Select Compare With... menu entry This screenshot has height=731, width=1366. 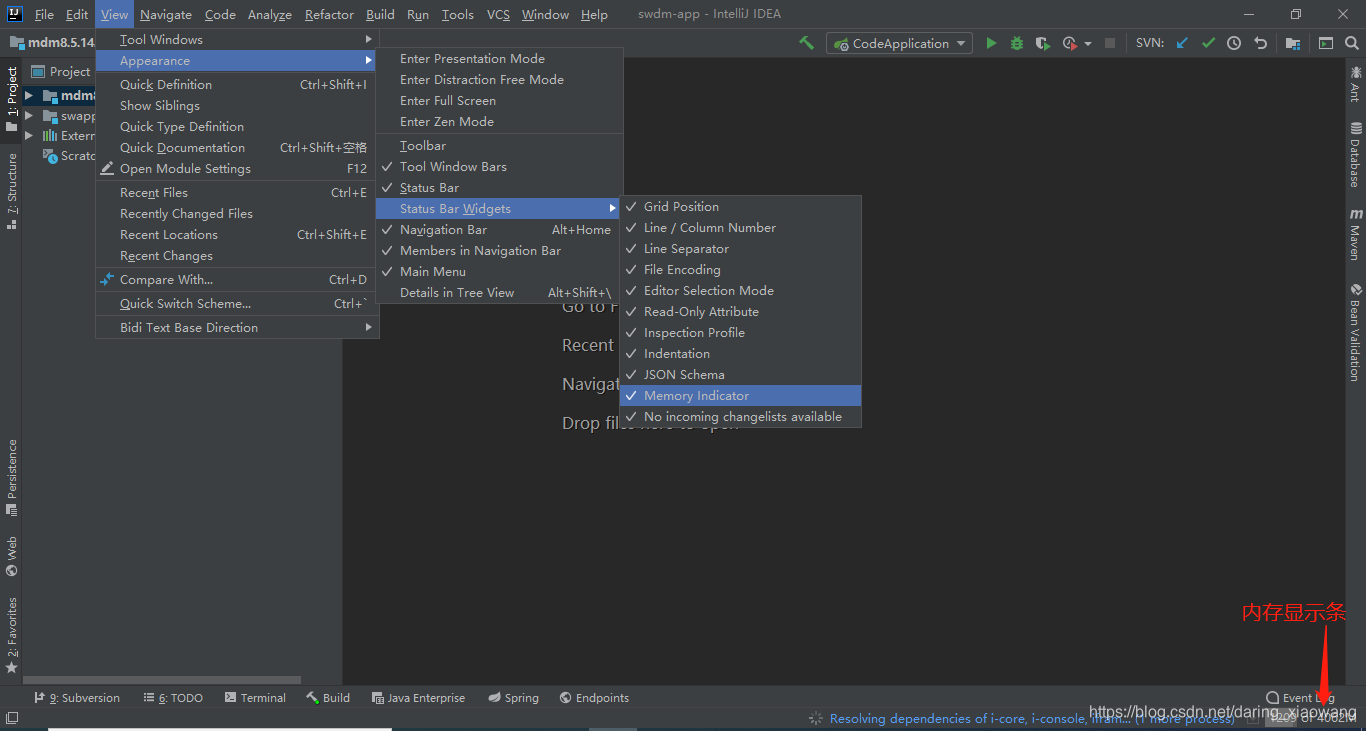point(237,280)
